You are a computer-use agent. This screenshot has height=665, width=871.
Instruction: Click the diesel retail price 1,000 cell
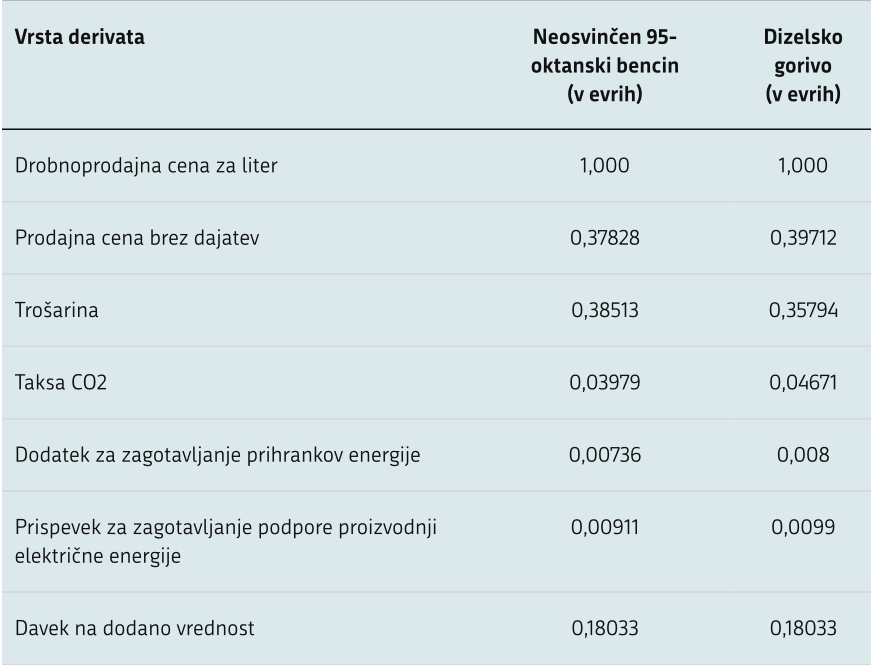tap(801, 165)
